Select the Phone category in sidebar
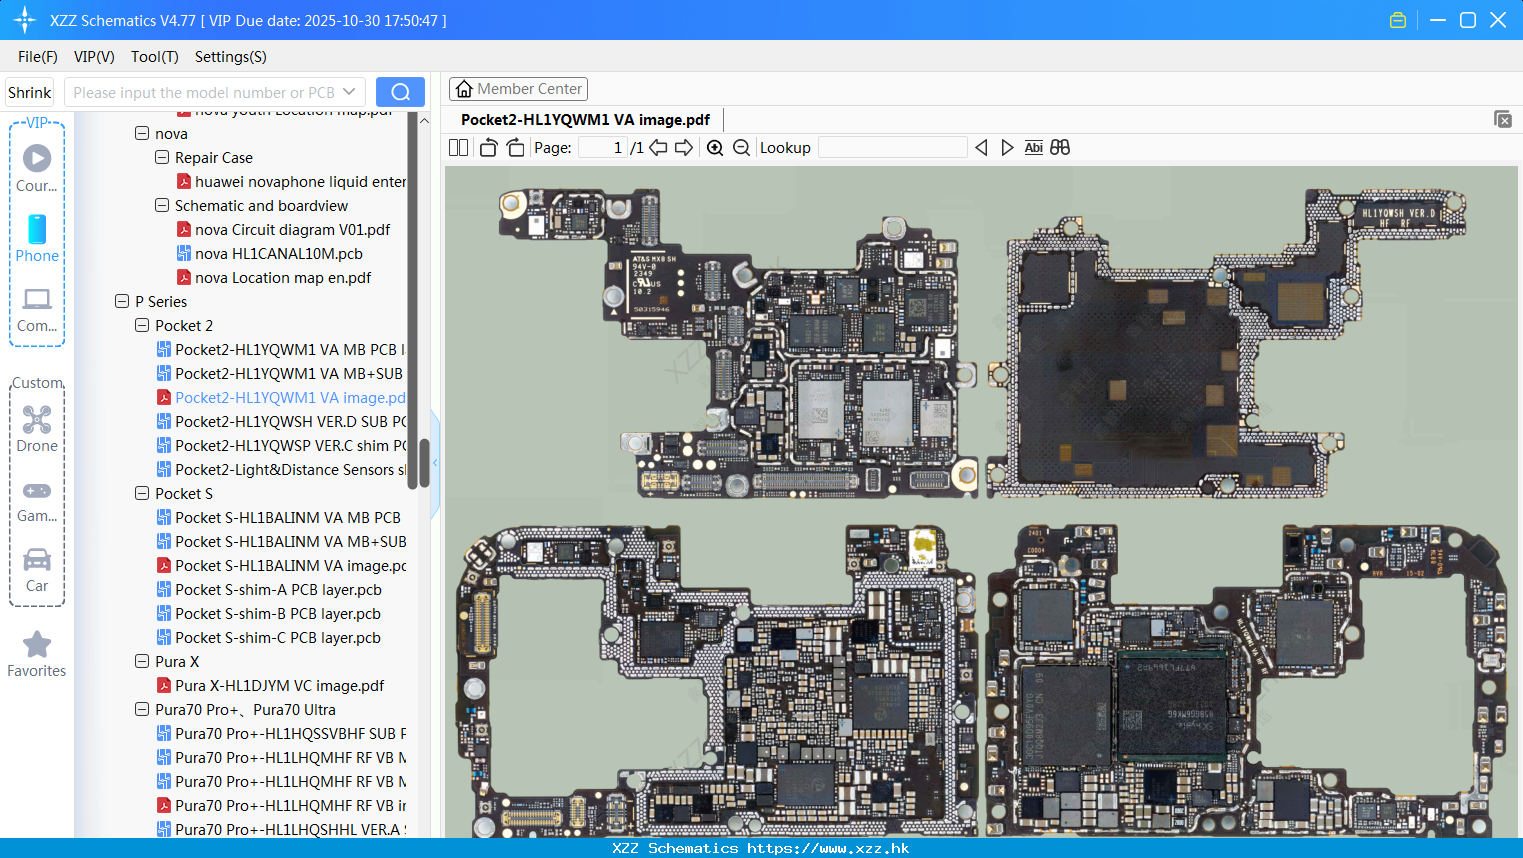This screenshot has width=1523, height=858. pos(37,238)
